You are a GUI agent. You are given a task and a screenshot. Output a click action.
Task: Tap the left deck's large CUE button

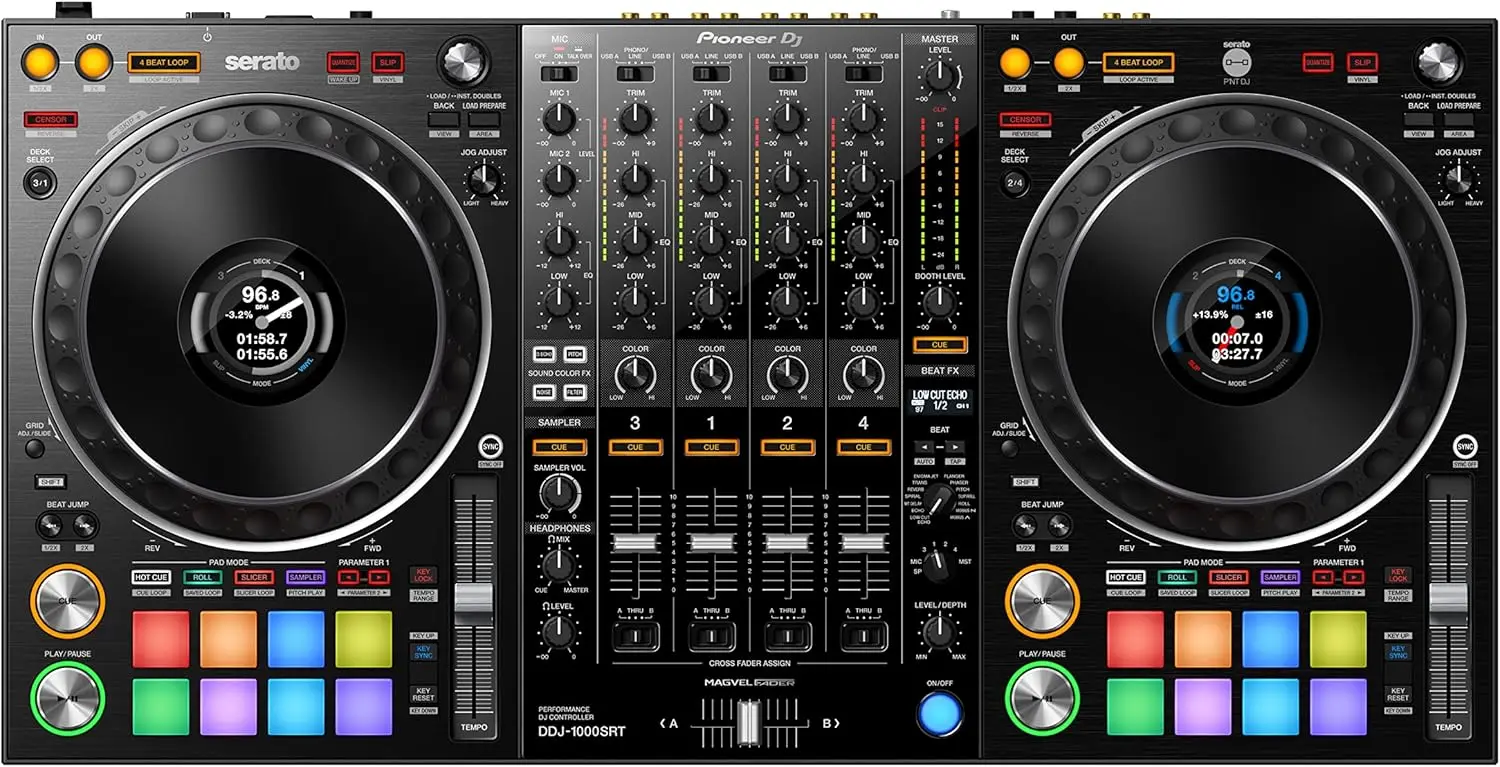[66, 601]
